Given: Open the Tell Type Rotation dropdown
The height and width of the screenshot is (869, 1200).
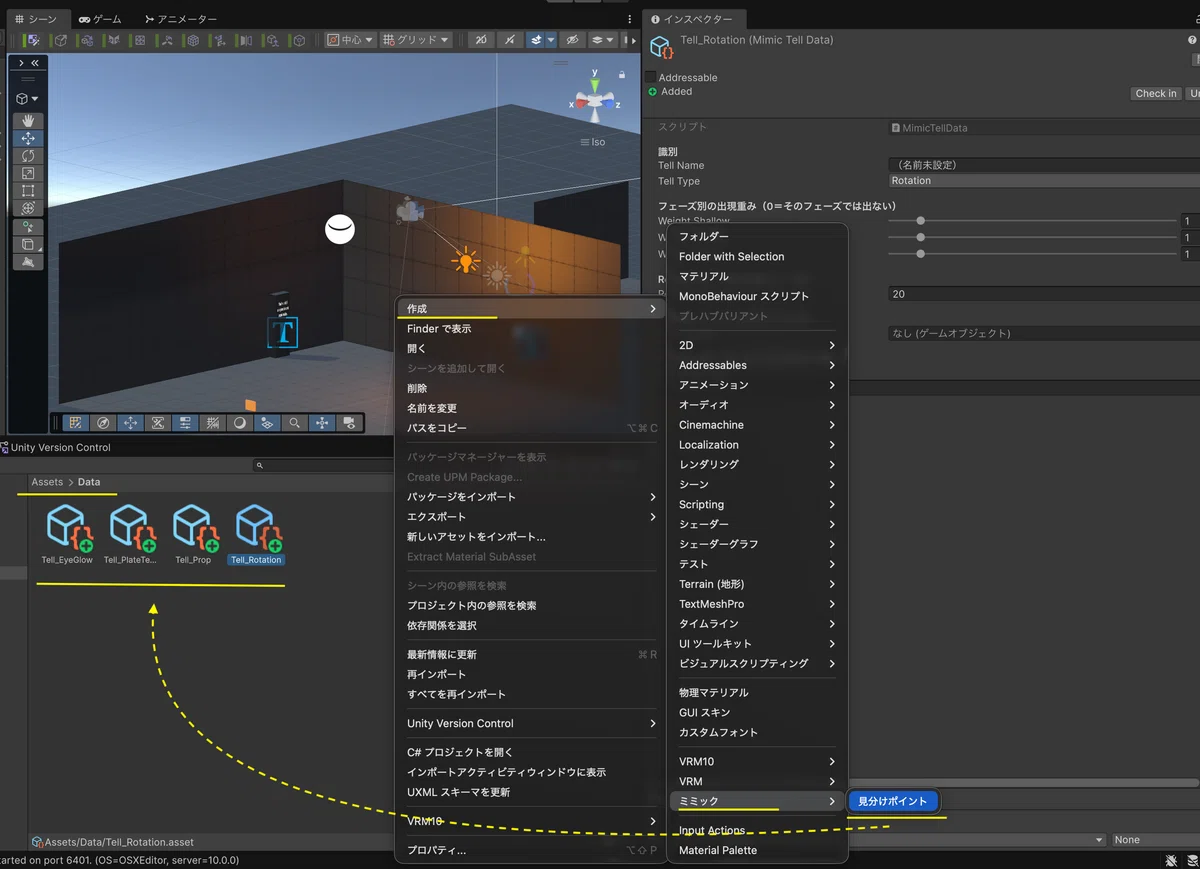Looking at the screenshot, I should click(x=1043, y=181).
